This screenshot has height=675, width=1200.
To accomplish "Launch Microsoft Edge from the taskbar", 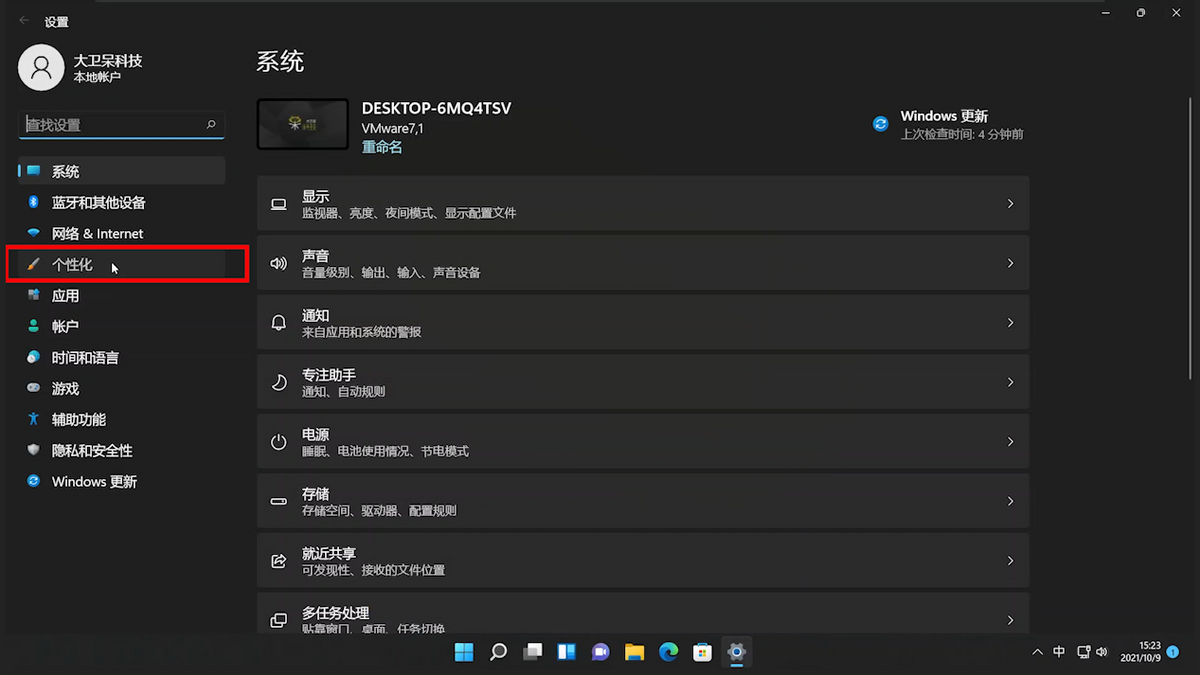I will [x=668, y=652].
